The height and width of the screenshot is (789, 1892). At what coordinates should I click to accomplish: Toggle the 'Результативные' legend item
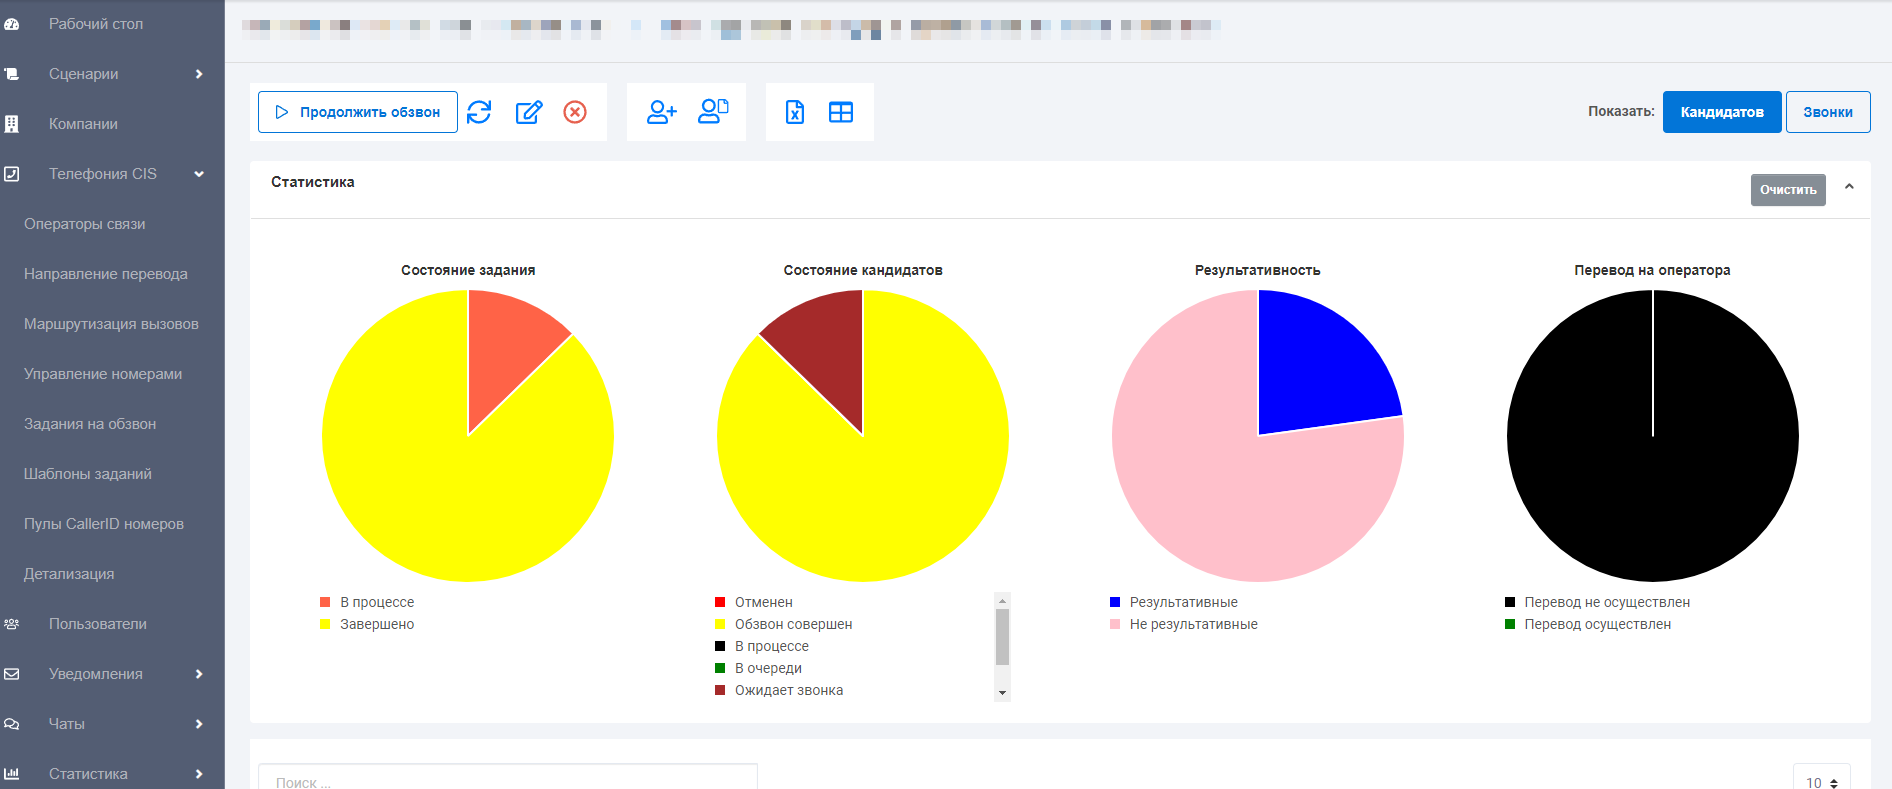pos(1183,602)
